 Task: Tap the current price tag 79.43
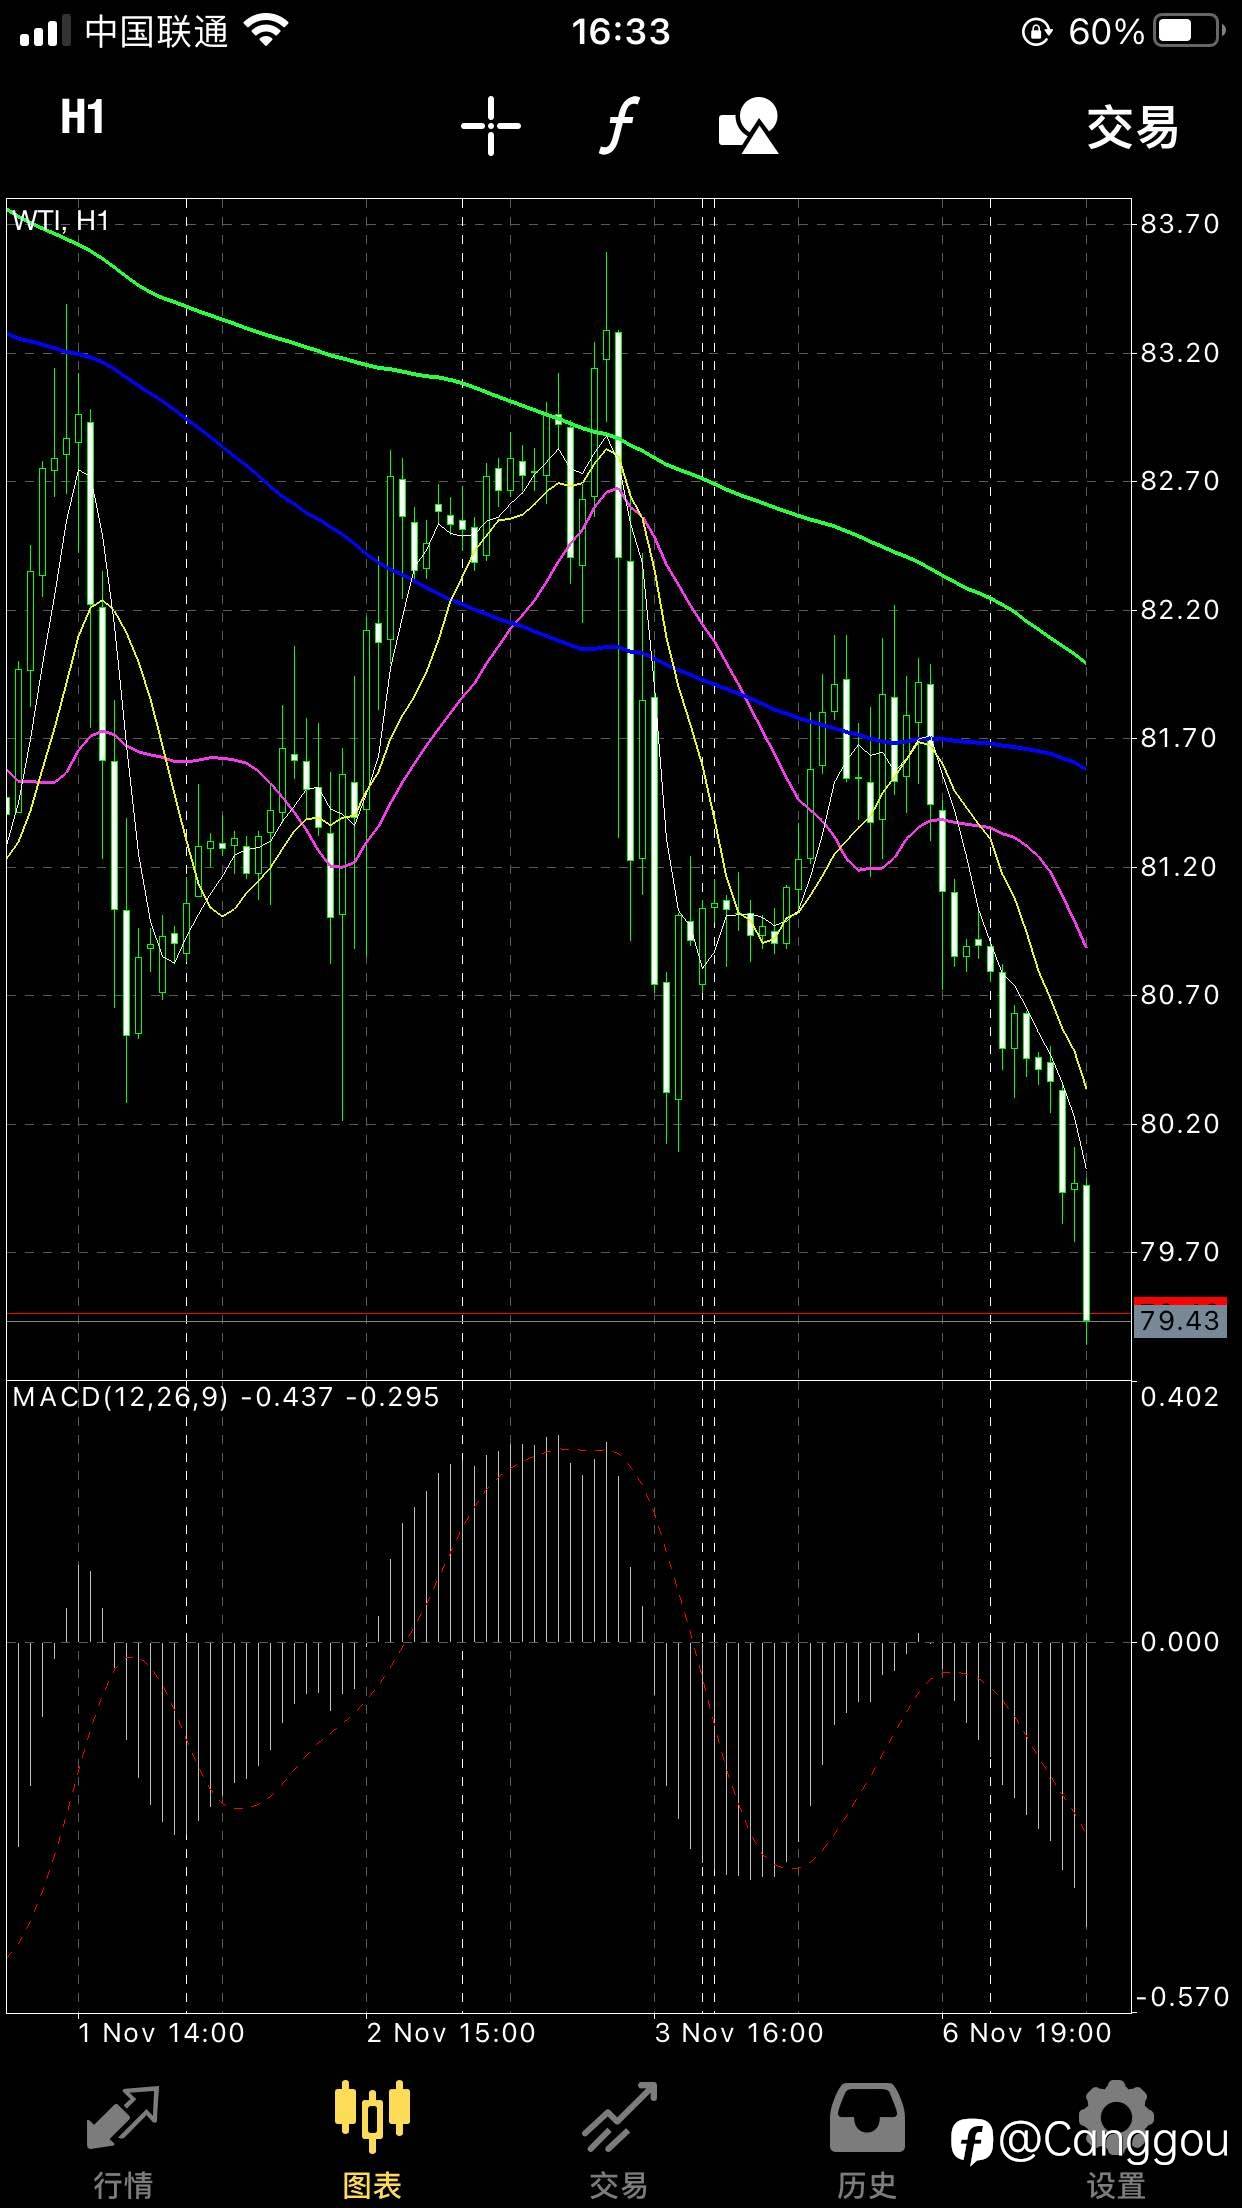pyautogui.click(x=1180, y=1320)
